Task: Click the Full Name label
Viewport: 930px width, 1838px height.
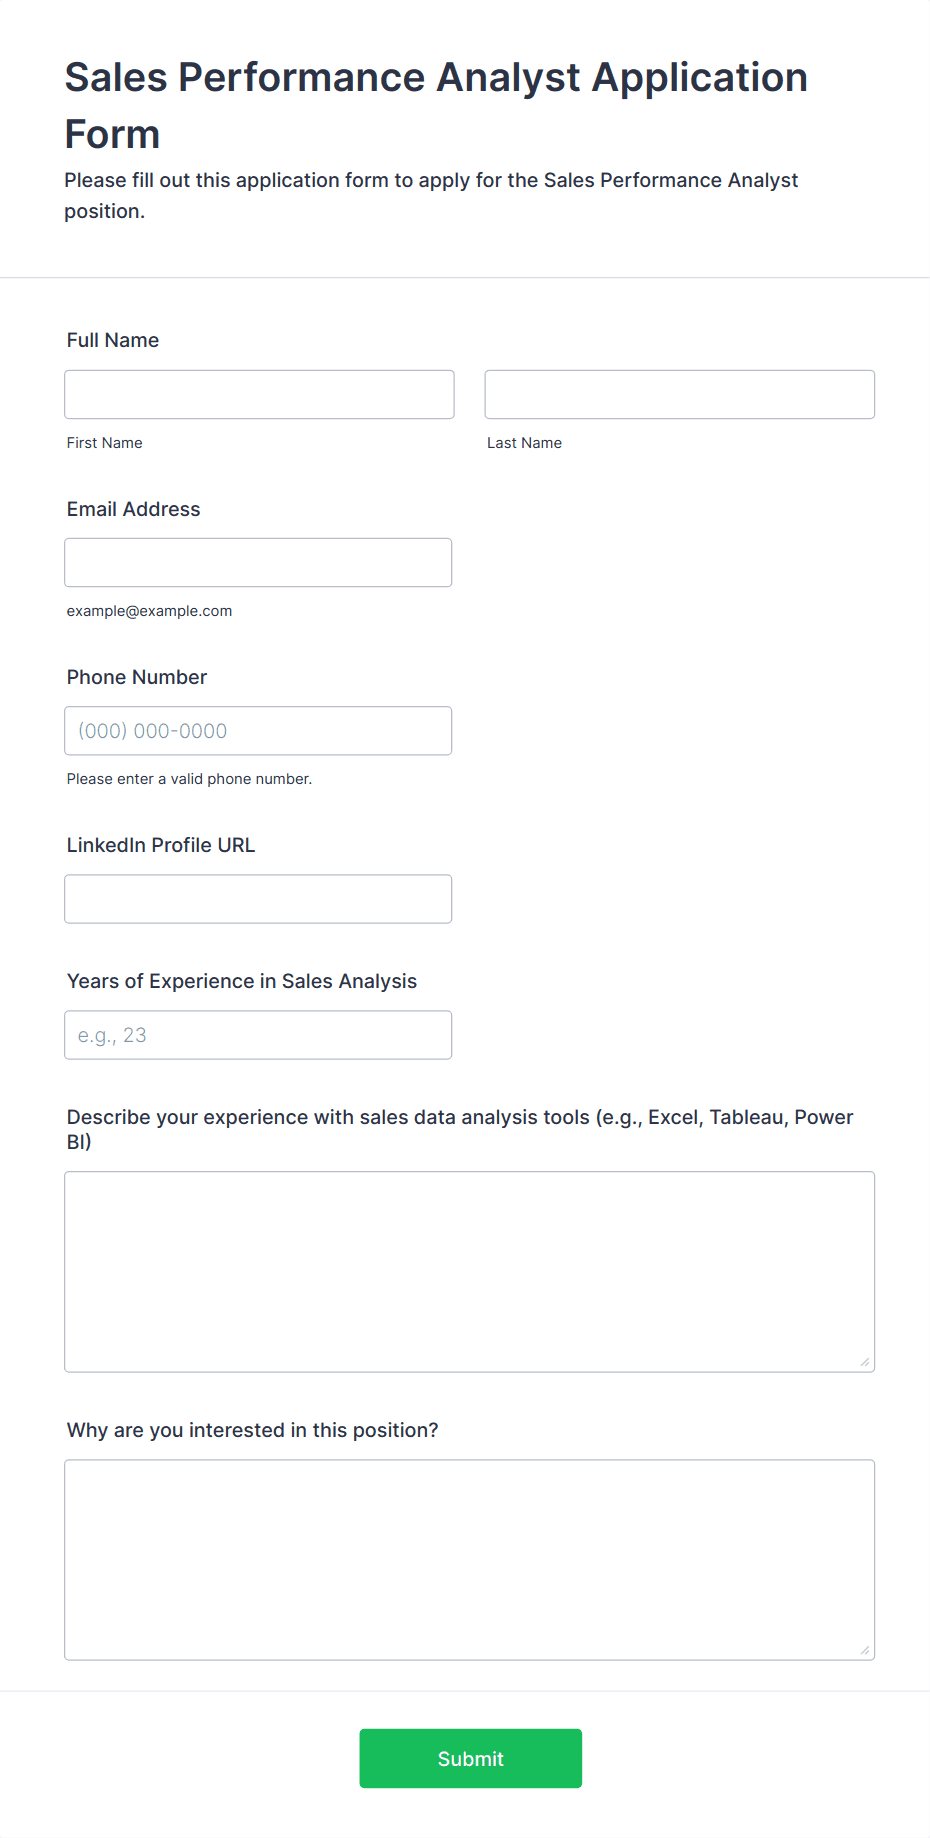Action: 113,340
